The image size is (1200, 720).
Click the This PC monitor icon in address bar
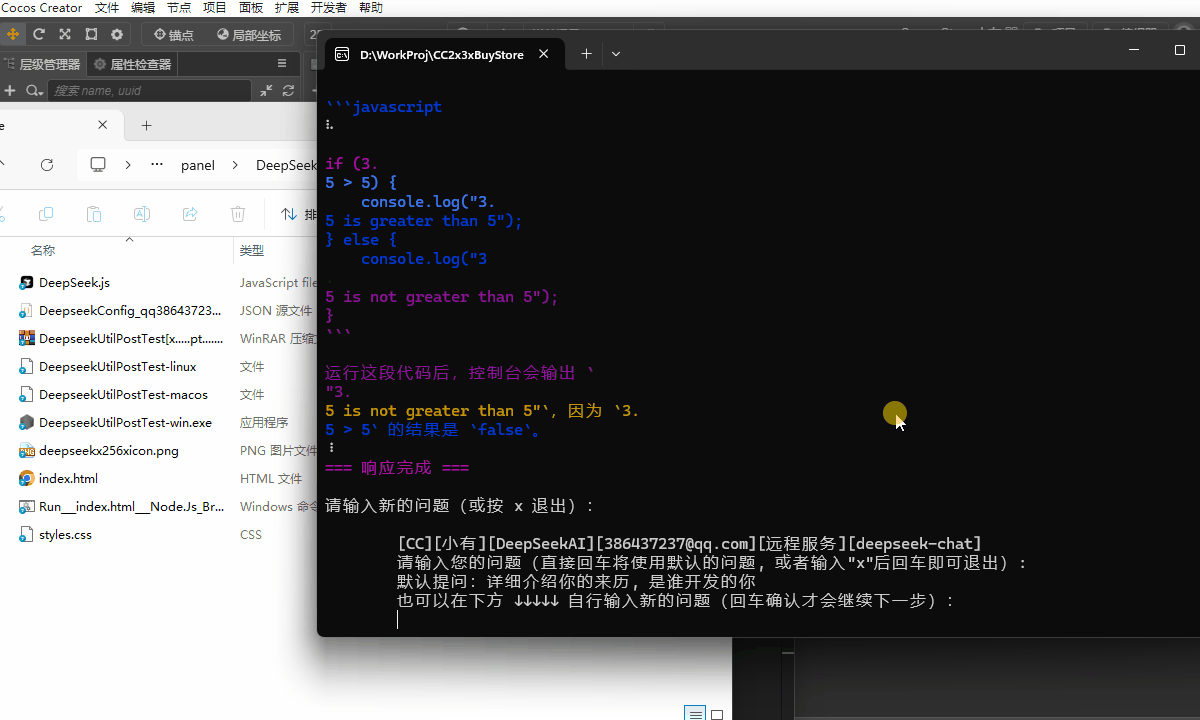point(98,165)
